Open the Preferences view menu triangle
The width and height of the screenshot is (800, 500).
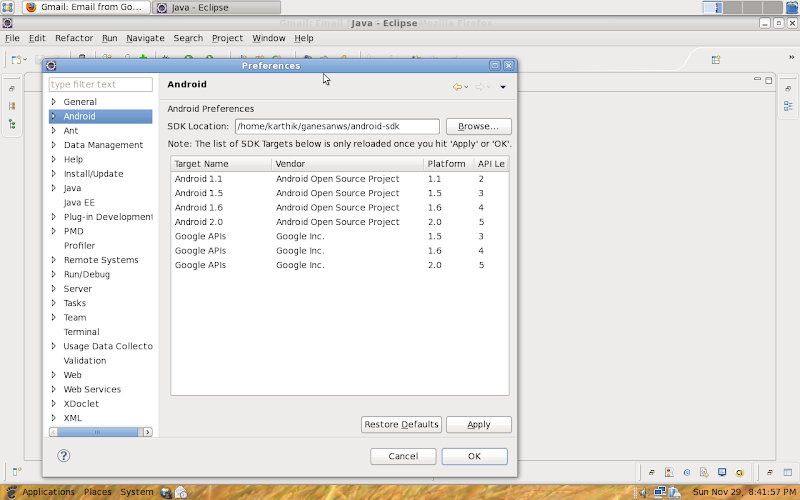(503, 87)
